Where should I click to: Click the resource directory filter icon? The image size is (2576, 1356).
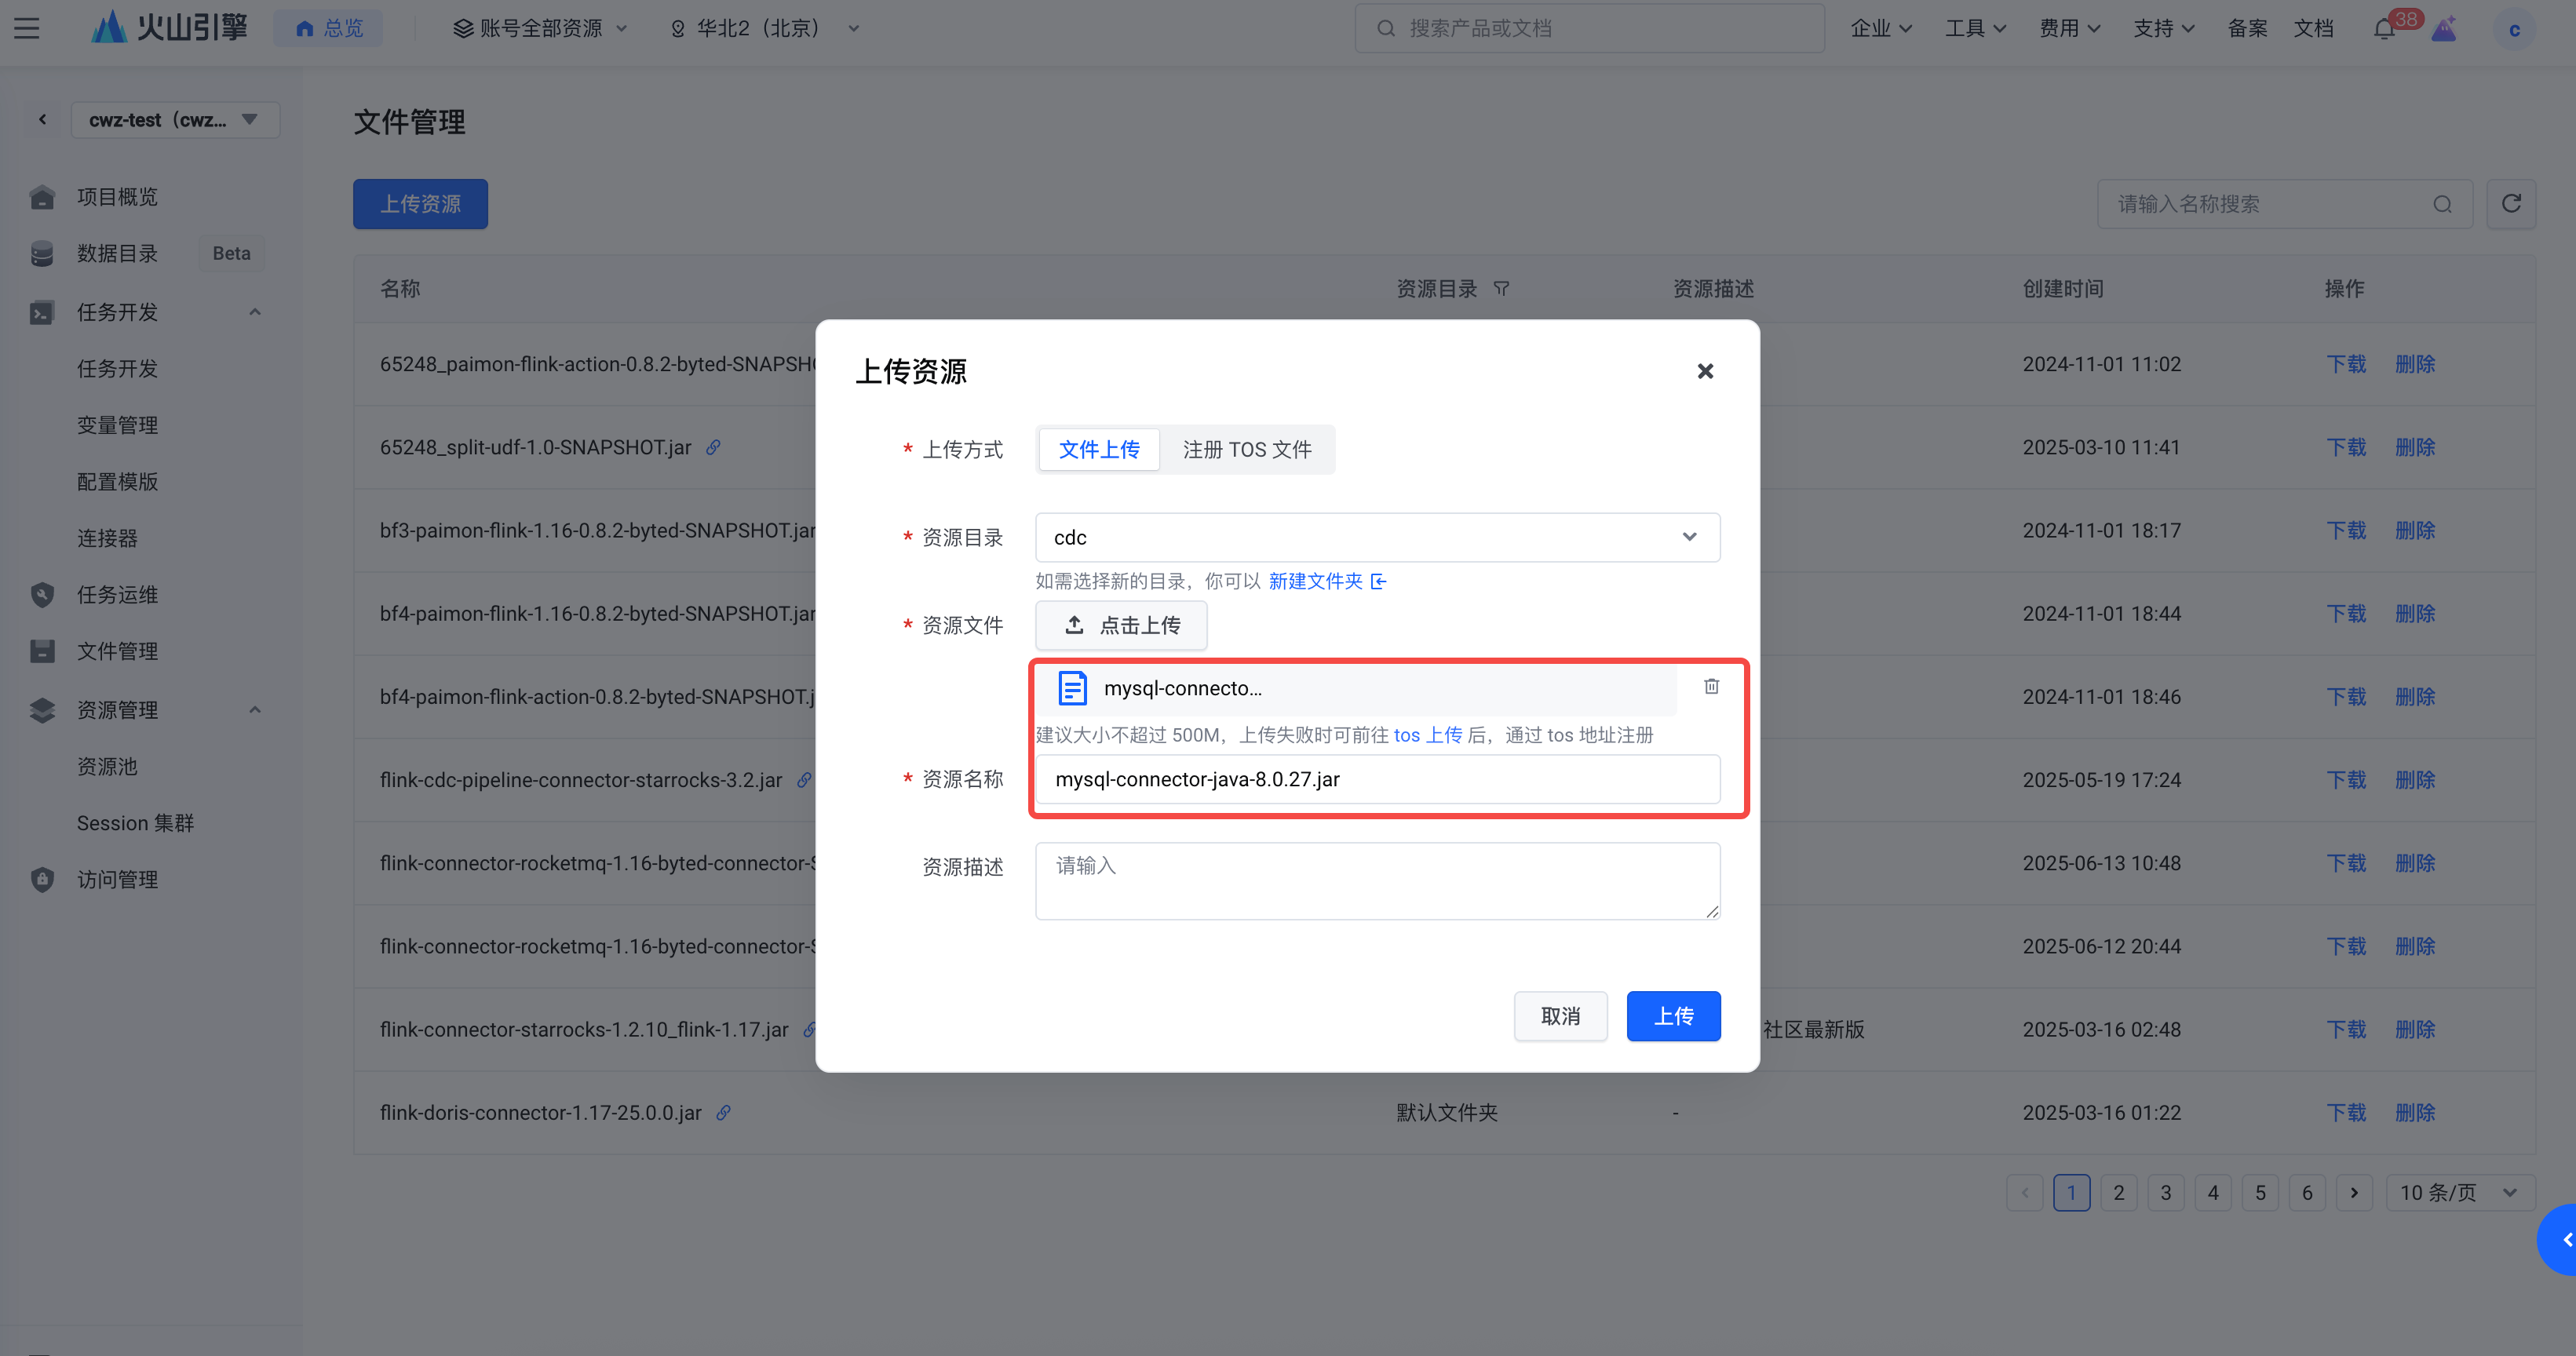(x=1501, y=289)
